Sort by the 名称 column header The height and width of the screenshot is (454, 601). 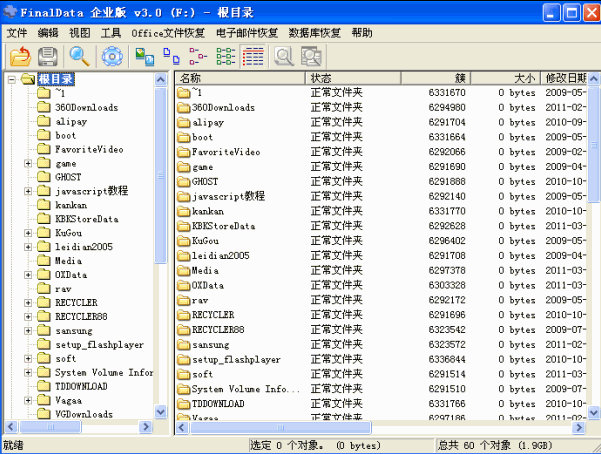pyautogui.click(x=240, y=78)
